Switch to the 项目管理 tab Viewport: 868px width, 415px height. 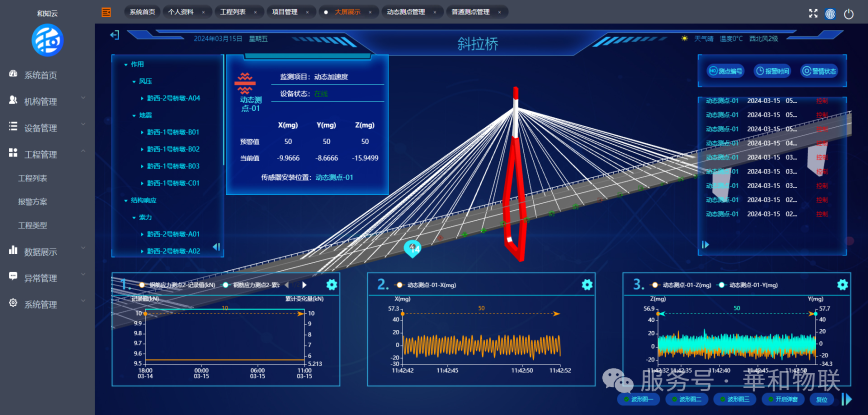(291, 12)
